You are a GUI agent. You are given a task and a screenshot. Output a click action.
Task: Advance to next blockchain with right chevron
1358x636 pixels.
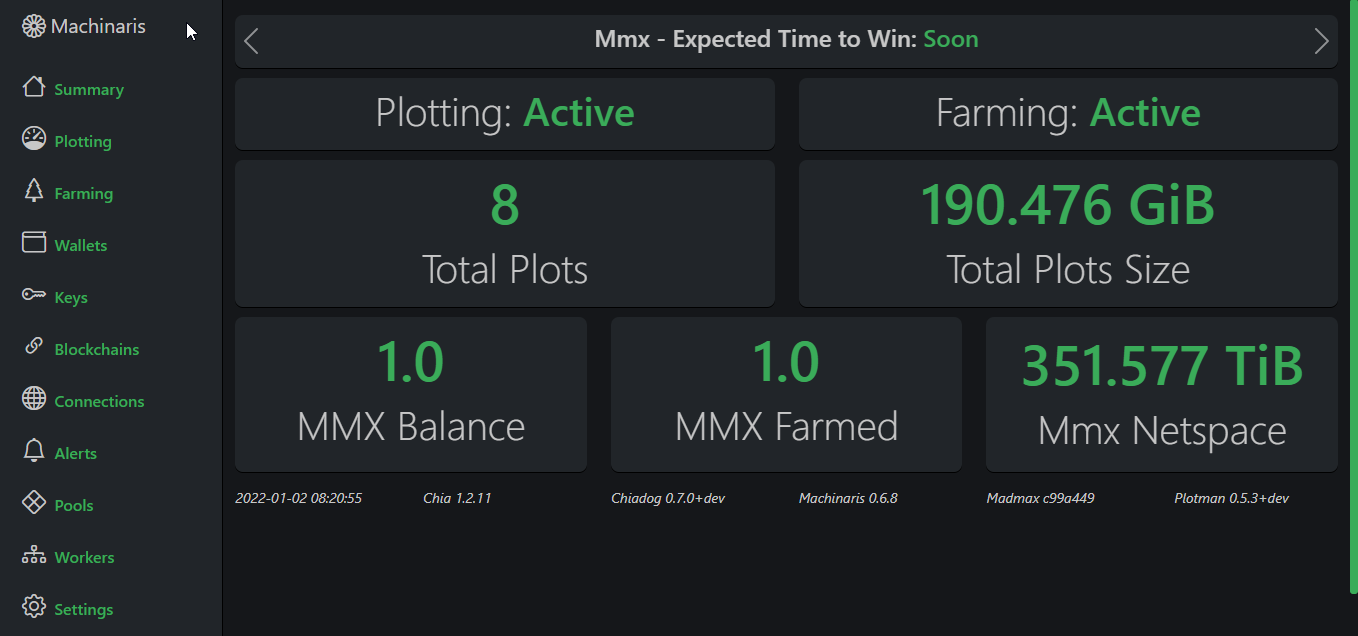pos(1321,41)
